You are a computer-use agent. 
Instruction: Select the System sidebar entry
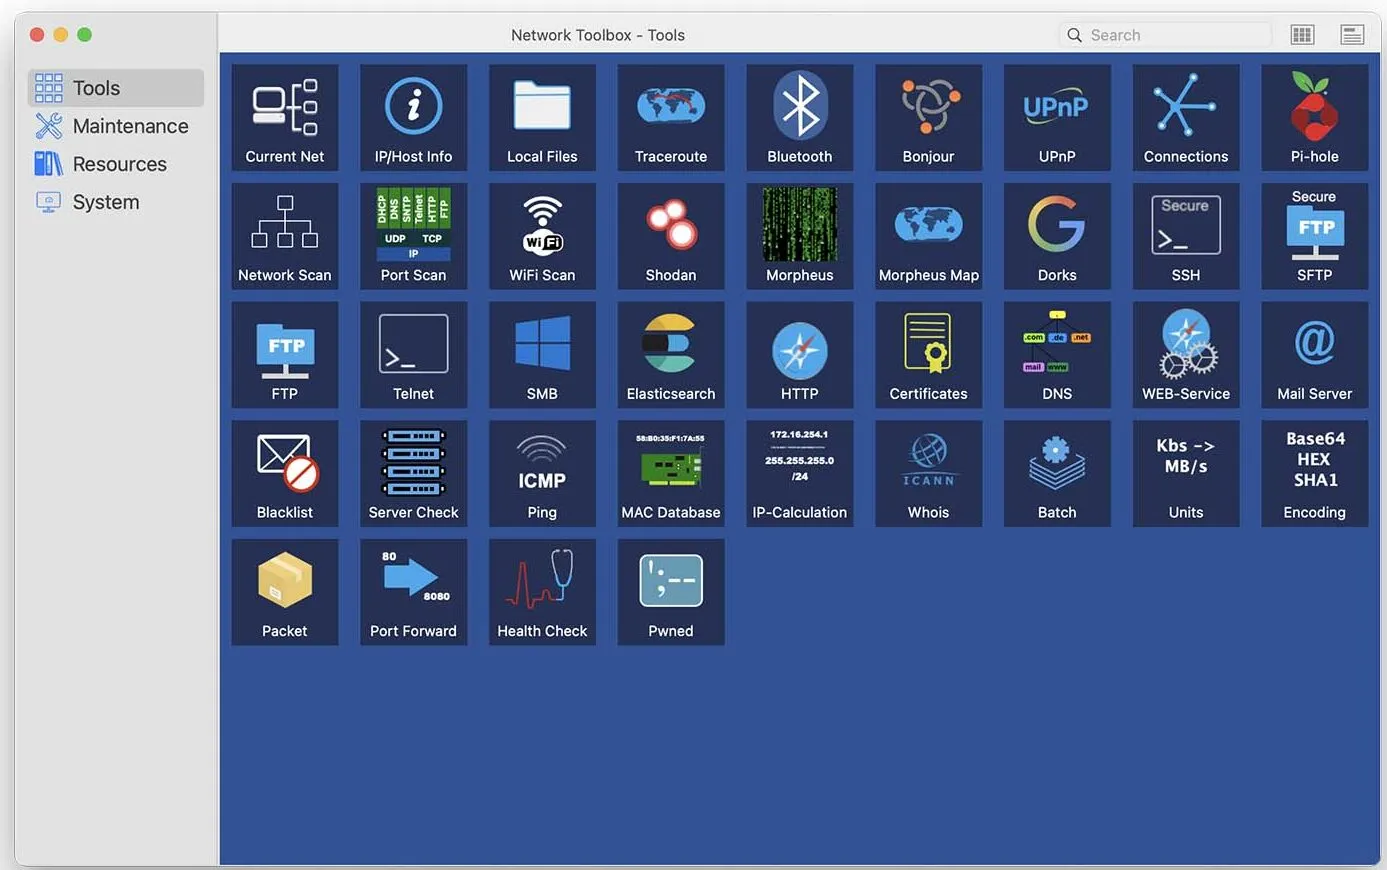106,201
